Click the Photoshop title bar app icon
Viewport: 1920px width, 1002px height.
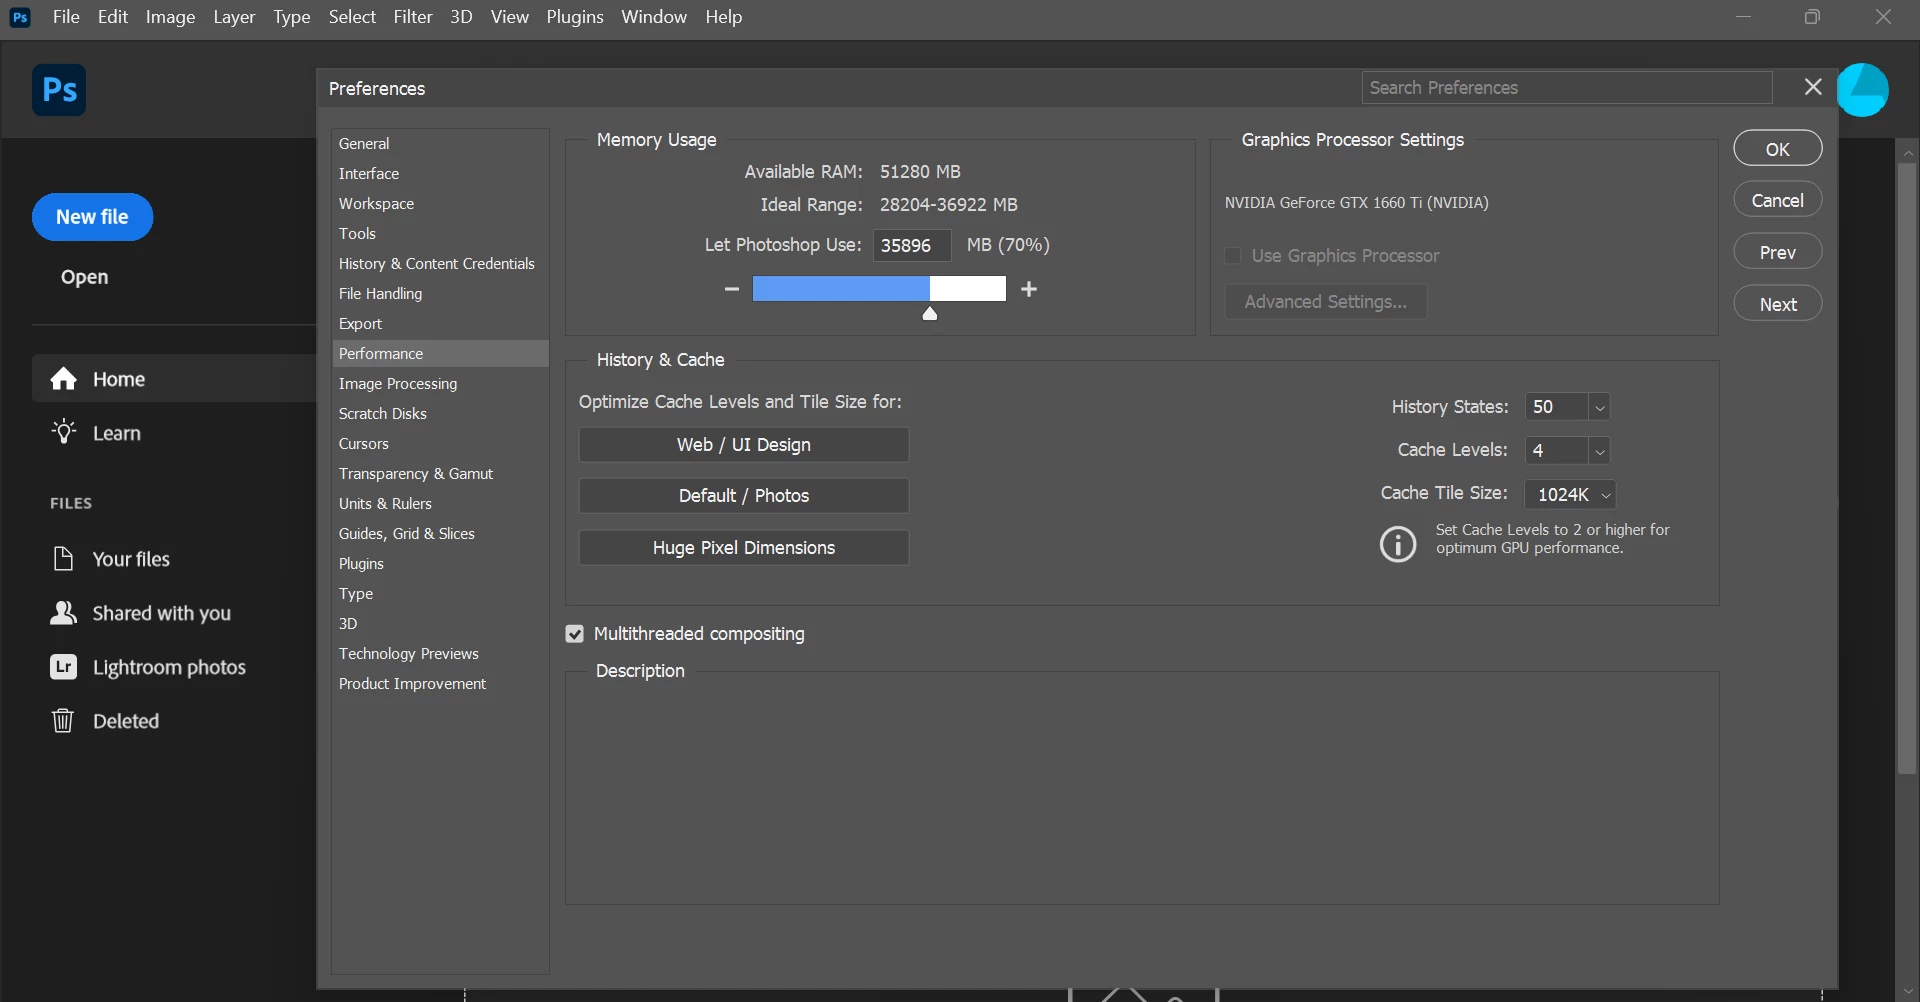click(x=20, y=17)
